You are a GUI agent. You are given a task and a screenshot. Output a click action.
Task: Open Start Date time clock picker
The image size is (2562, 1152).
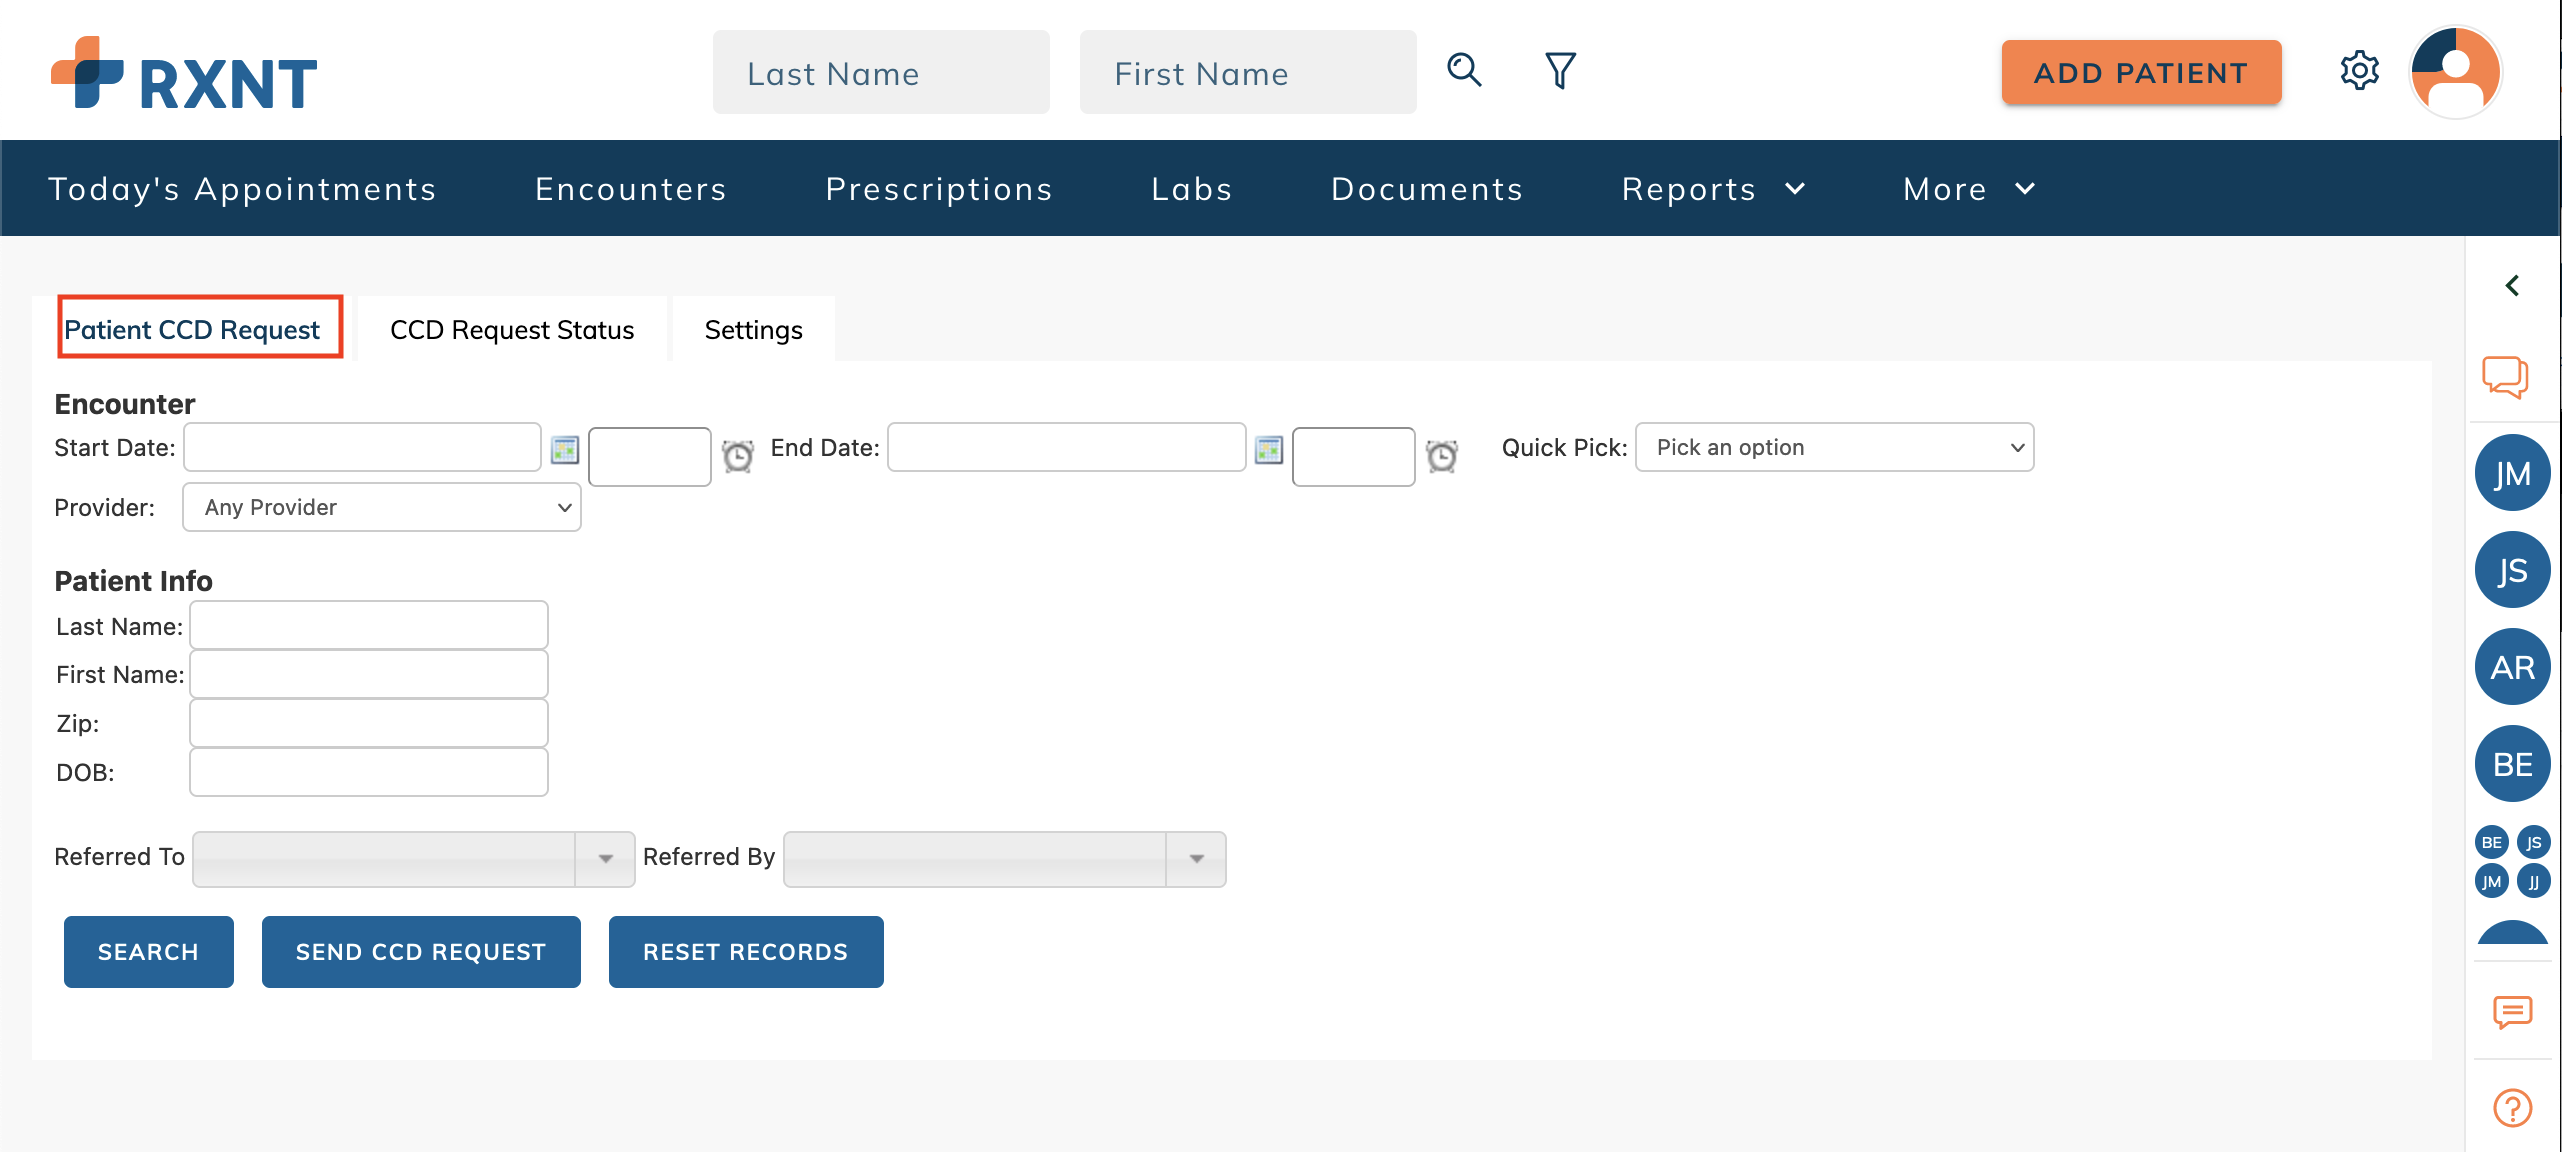coord(738,456)
